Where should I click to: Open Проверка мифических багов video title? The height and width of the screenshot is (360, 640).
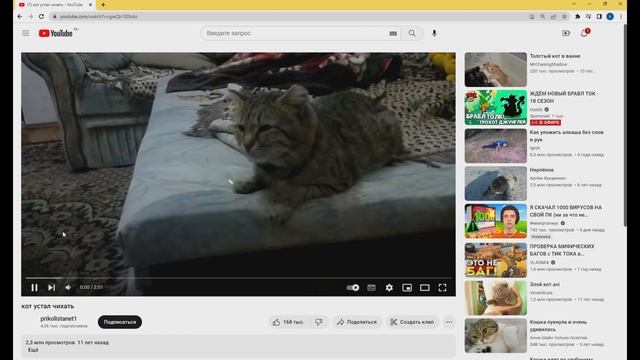tap(562, 250)
